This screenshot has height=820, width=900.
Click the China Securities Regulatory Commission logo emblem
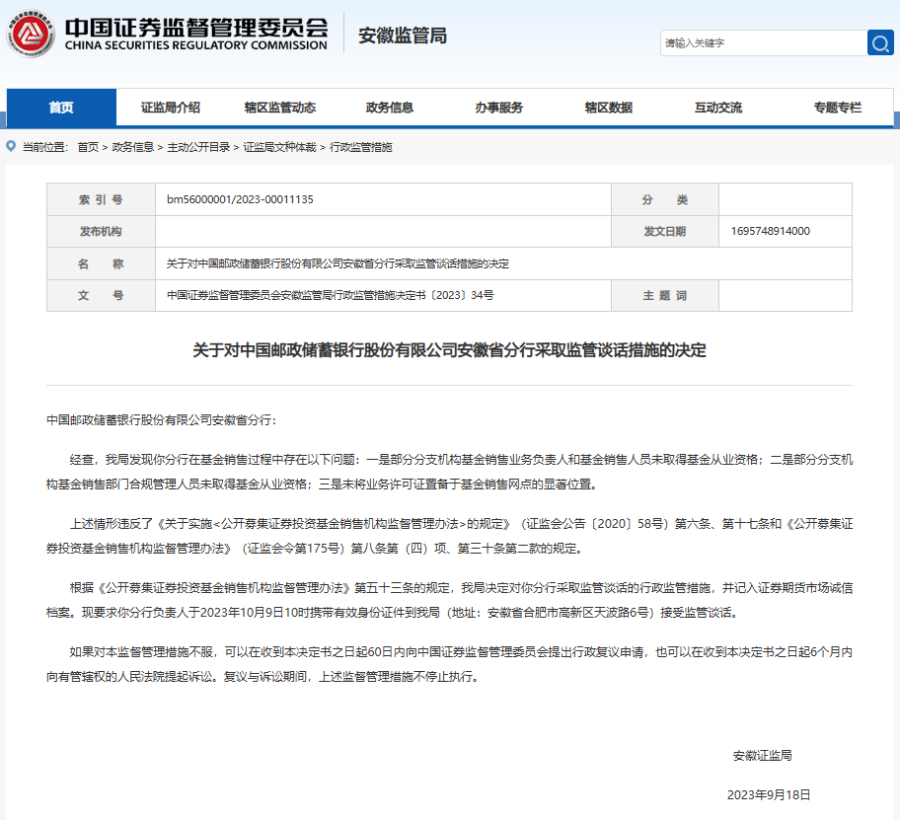(31, 35)
